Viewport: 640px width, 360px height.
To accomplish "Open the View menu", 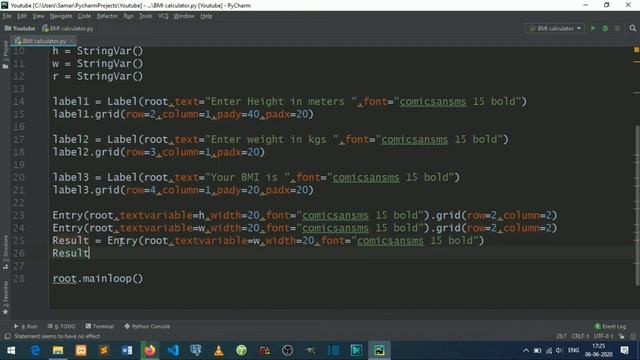I will tap(38, 16).
